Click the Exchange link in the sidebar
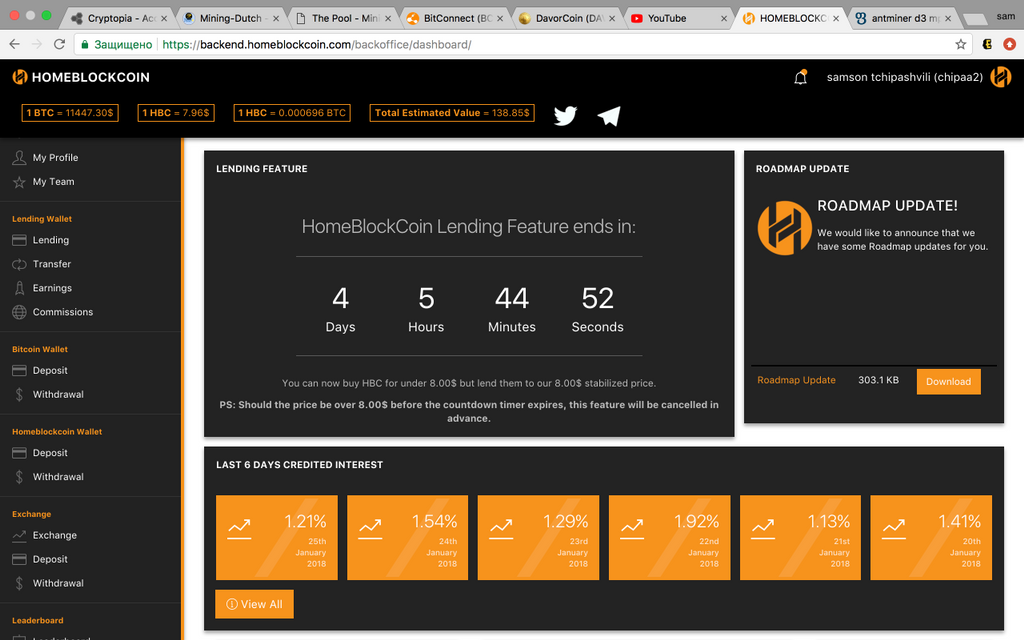 click(x=55, y=536)
